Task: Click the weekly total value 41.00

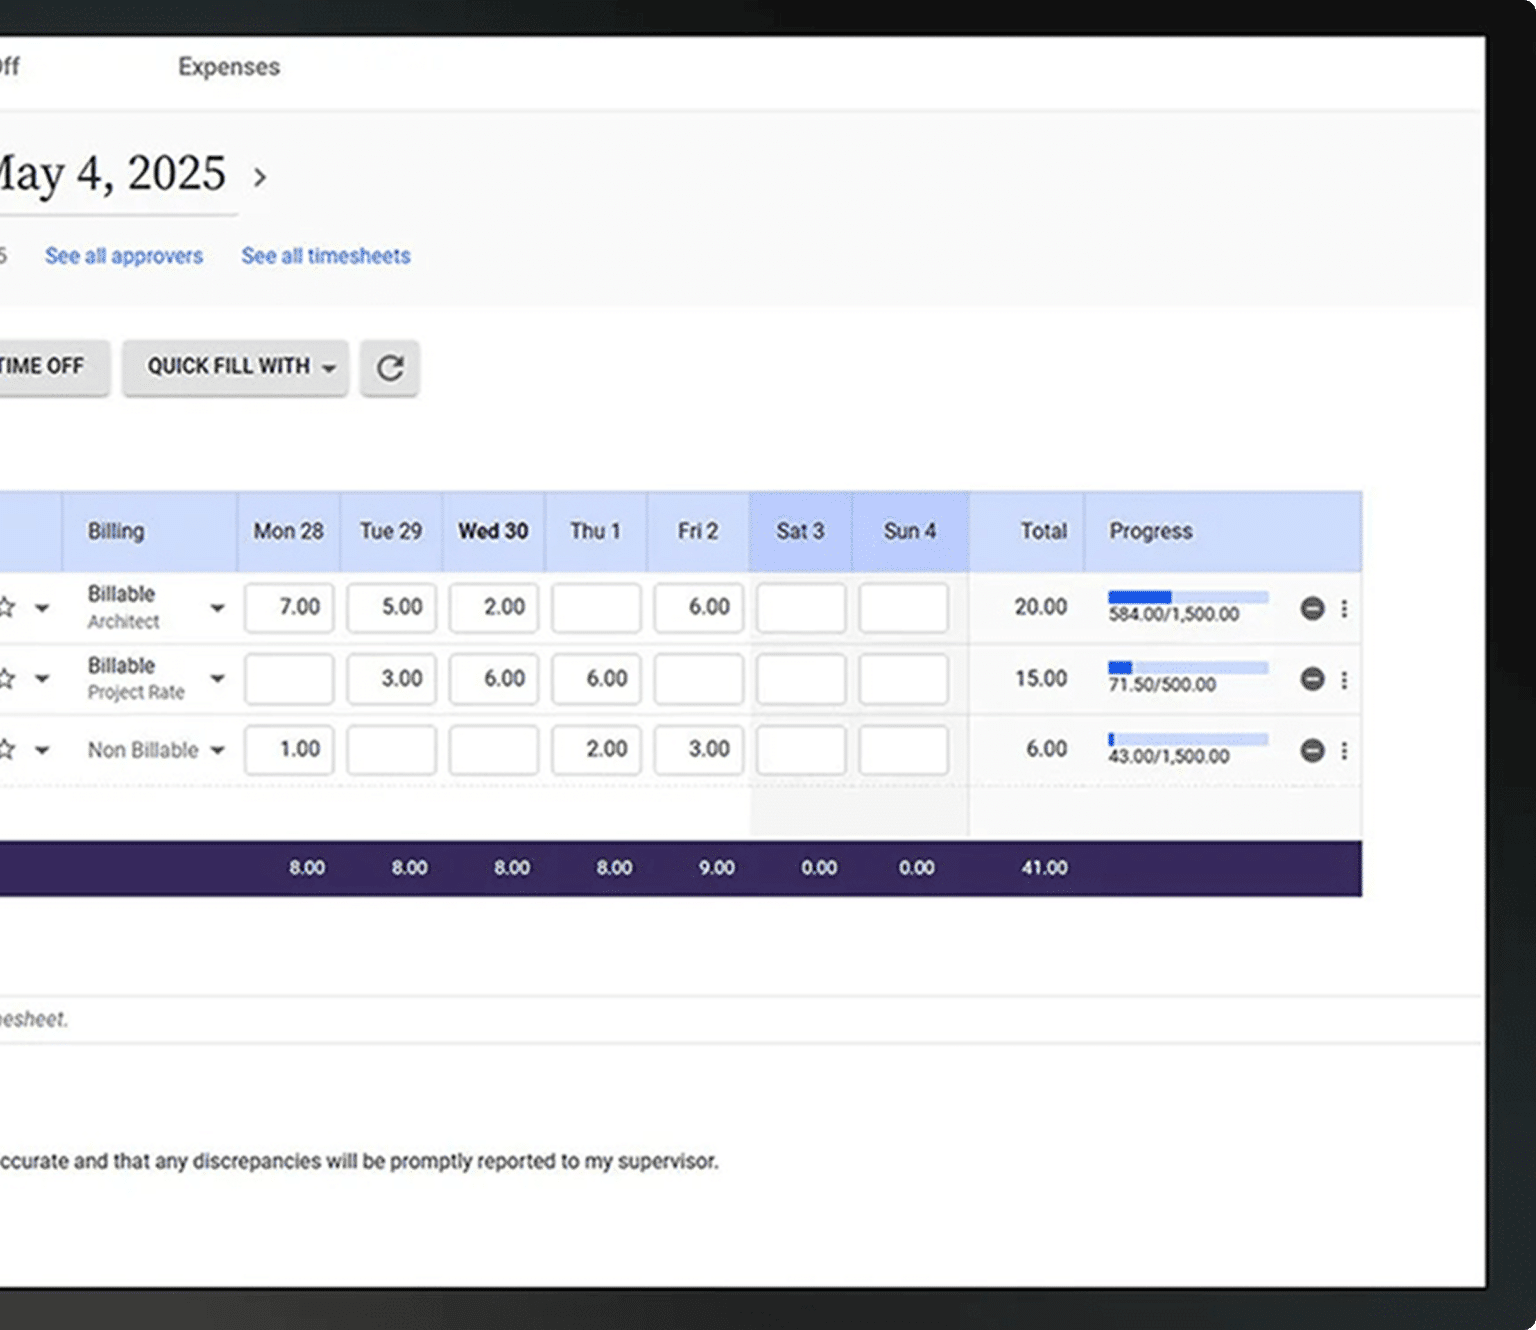Action: click(x=1044, y=868)
